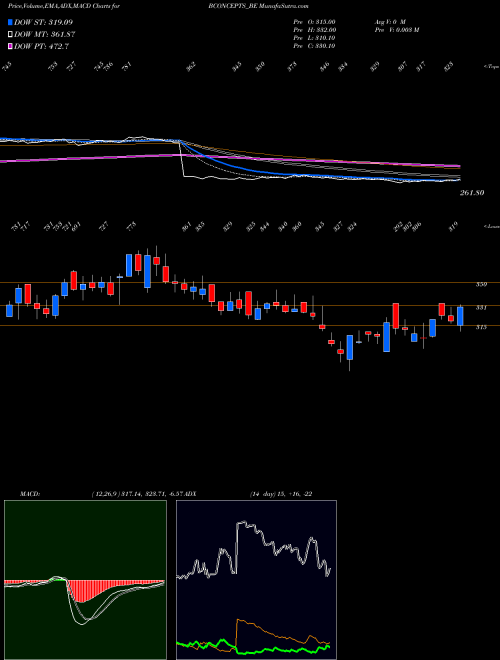This screenshot has width=500, height=660.
Task: Click the 'Pre V: 0.003 M' volume text
Action: point(396,30)
